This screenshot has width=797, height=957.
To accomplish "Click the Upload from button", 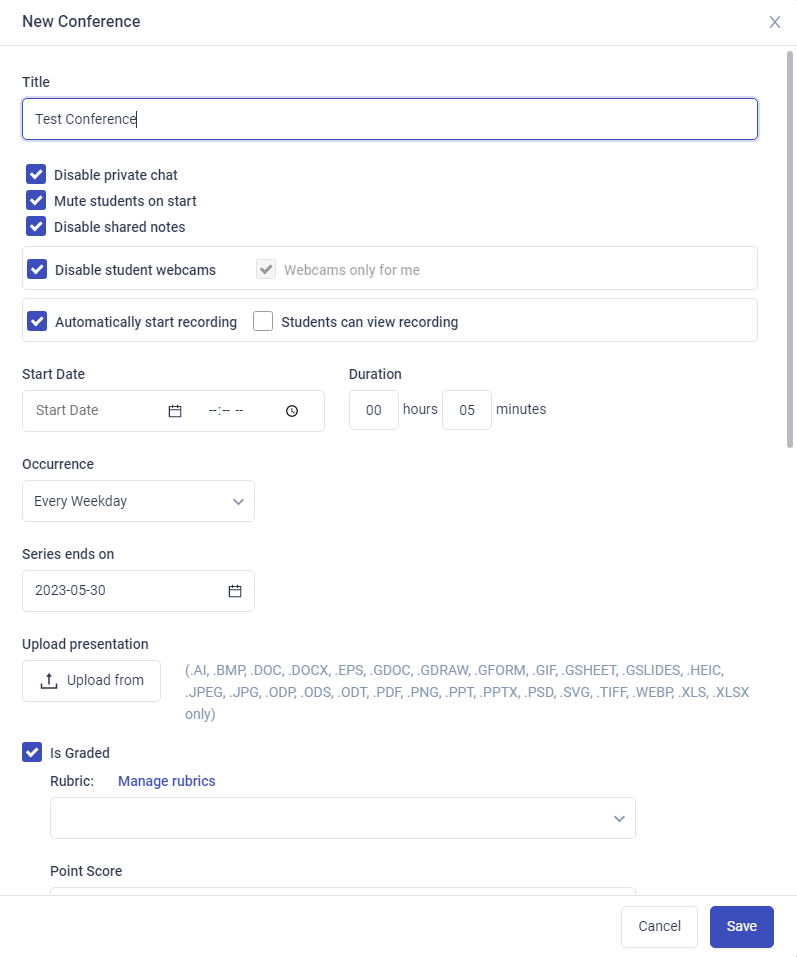I will [x=92, y=681].
